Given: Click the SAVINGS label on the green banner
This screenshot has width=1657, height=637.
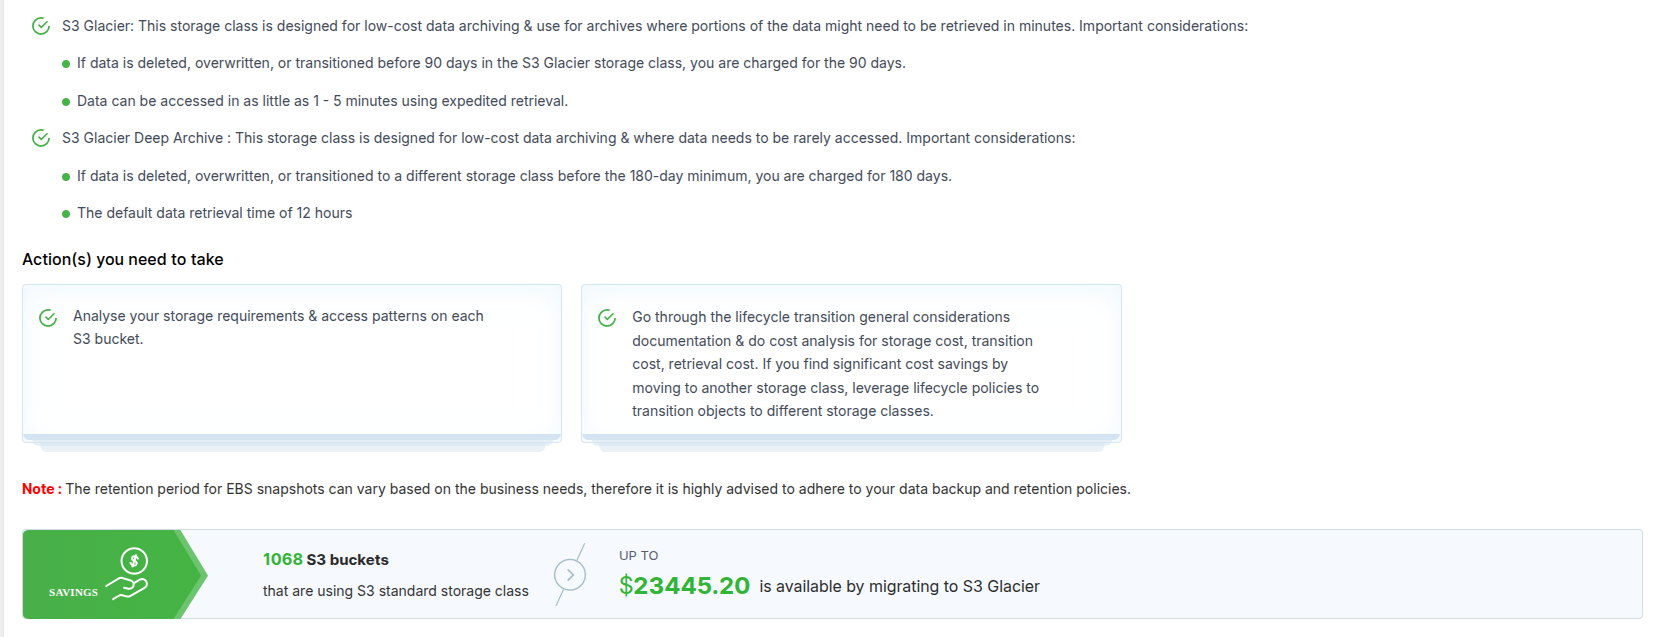Looking at the screenshot, I should 73,592.
